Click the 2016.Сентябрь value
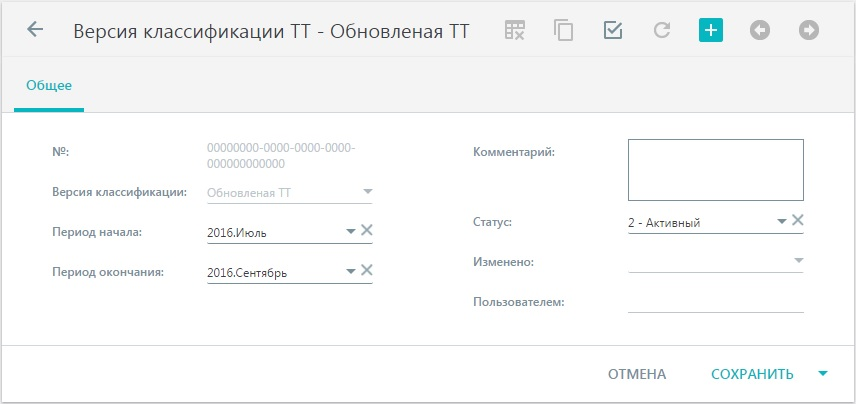The height and width of the screenshot is (404, 856). 247,273
